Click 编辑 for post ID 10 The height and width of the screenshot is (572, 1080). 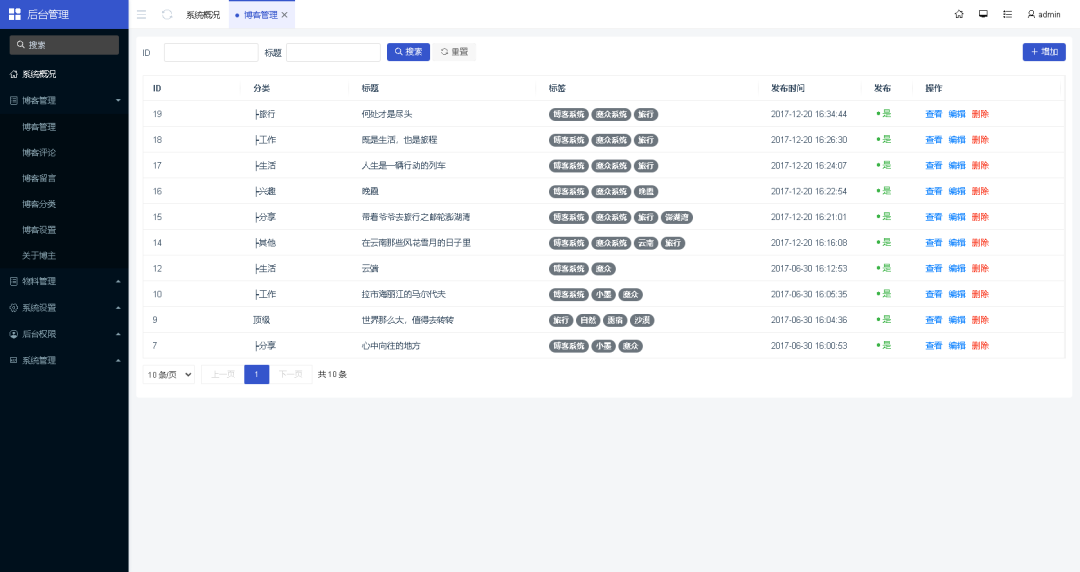click(x=957, y=294)
